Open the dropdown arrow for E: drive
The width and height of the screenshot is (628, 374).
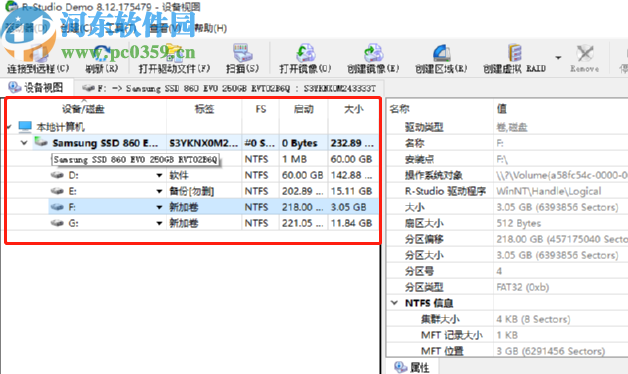tap(159, 191)
